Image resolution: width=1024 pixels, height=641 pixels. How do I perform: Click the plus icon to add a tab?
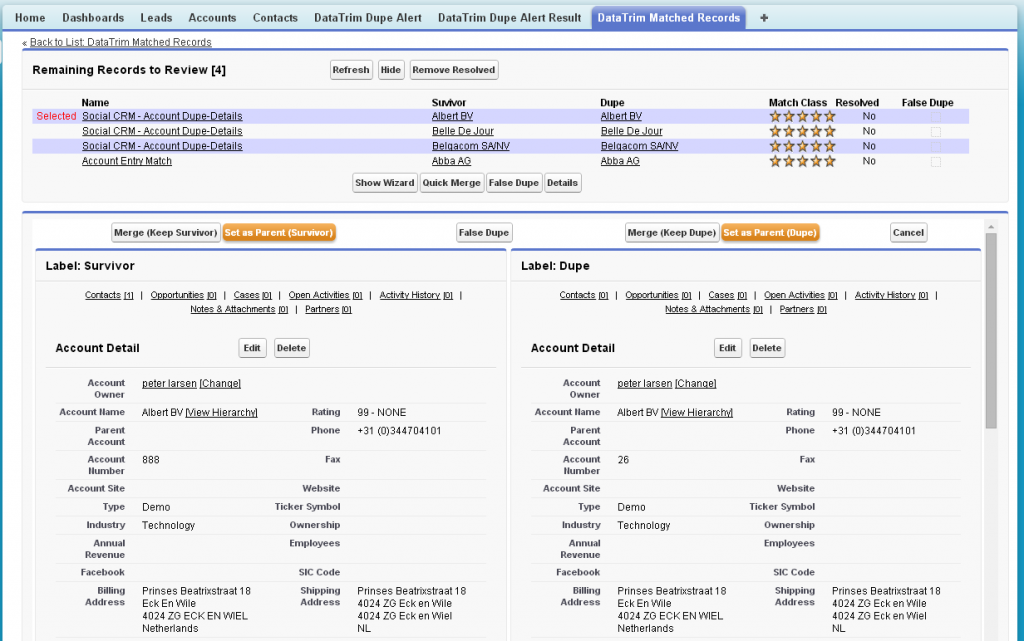pos(764,18)
